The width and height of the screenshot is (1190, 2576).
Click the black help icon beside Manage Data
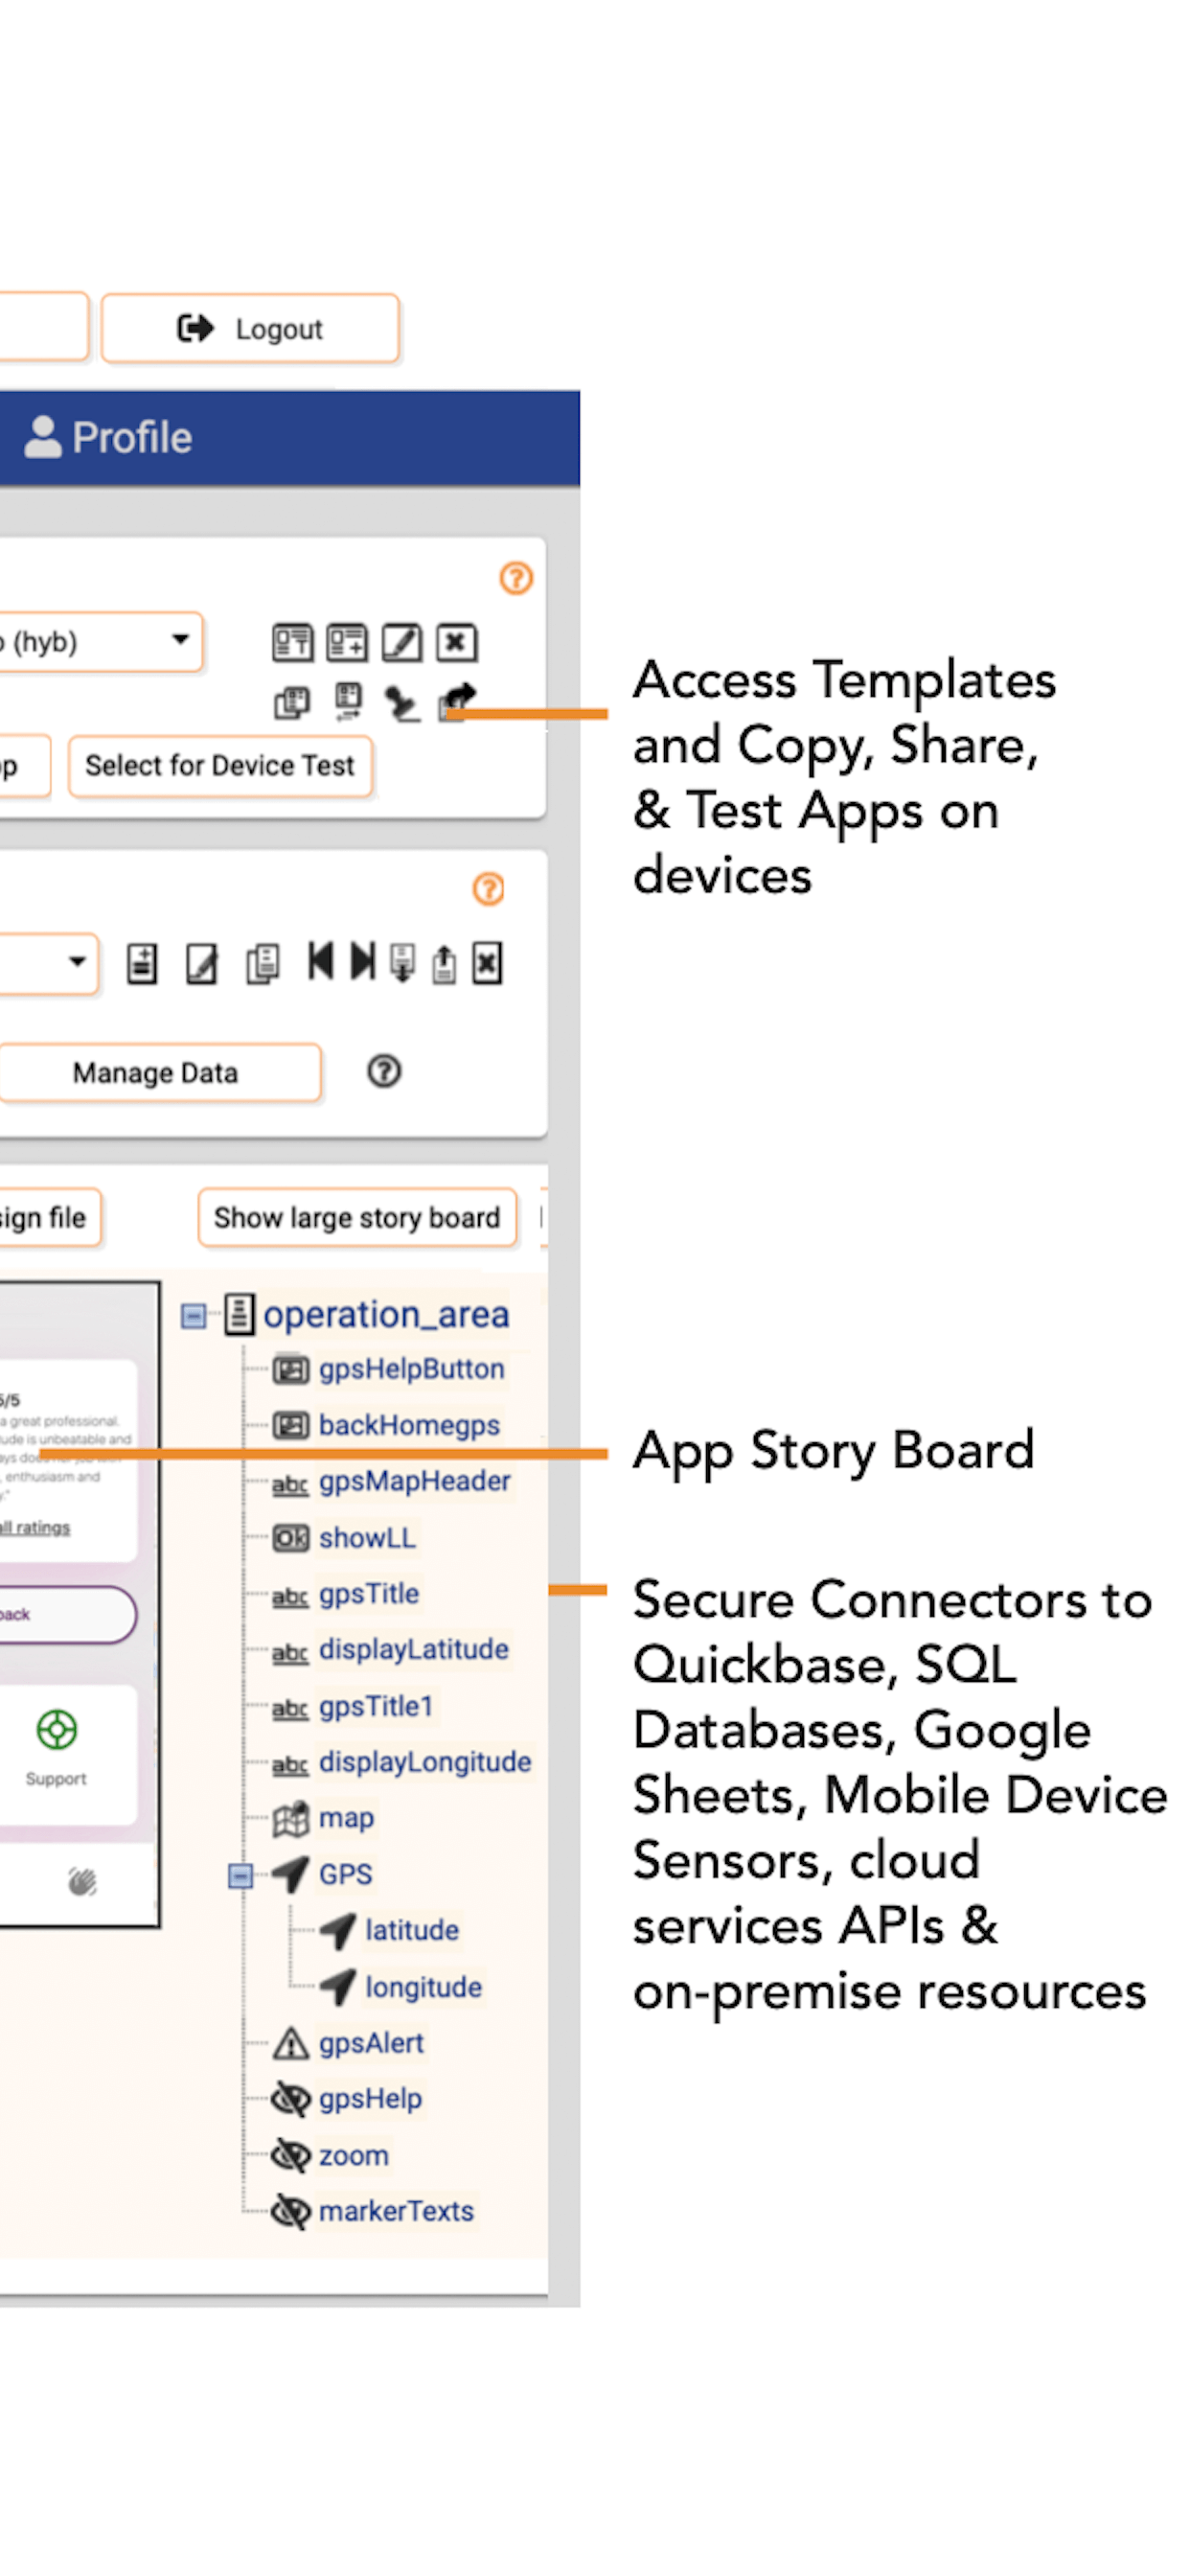pos(384,1071)
